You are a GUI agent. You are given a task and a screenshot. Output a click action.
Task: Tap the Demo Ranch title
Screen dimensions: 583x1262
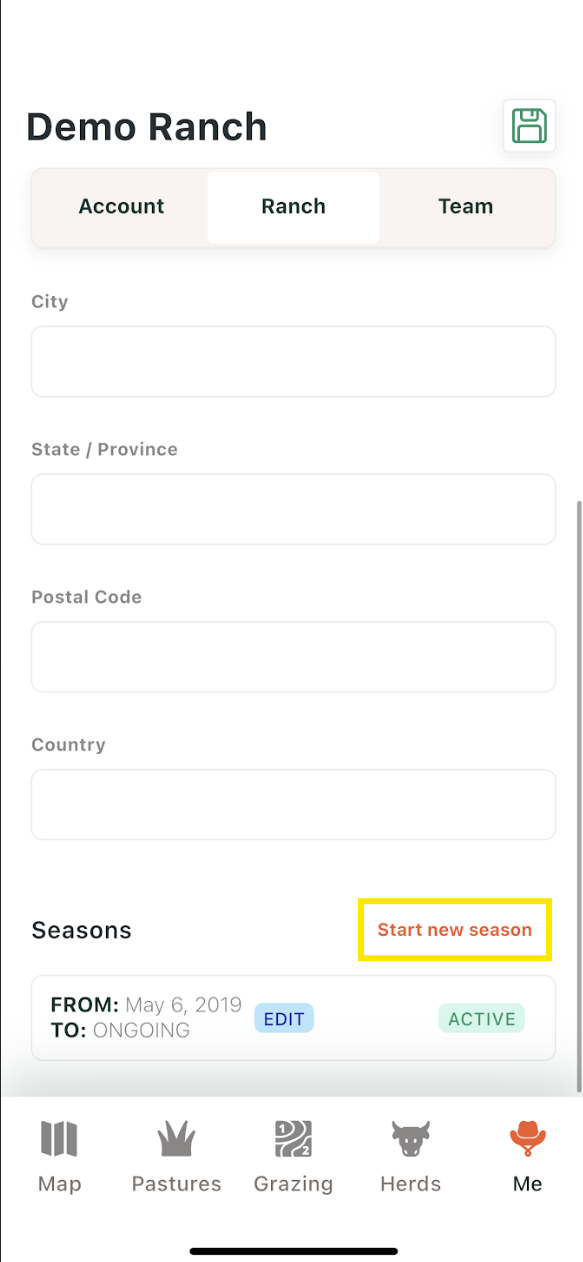pos(147,128)
